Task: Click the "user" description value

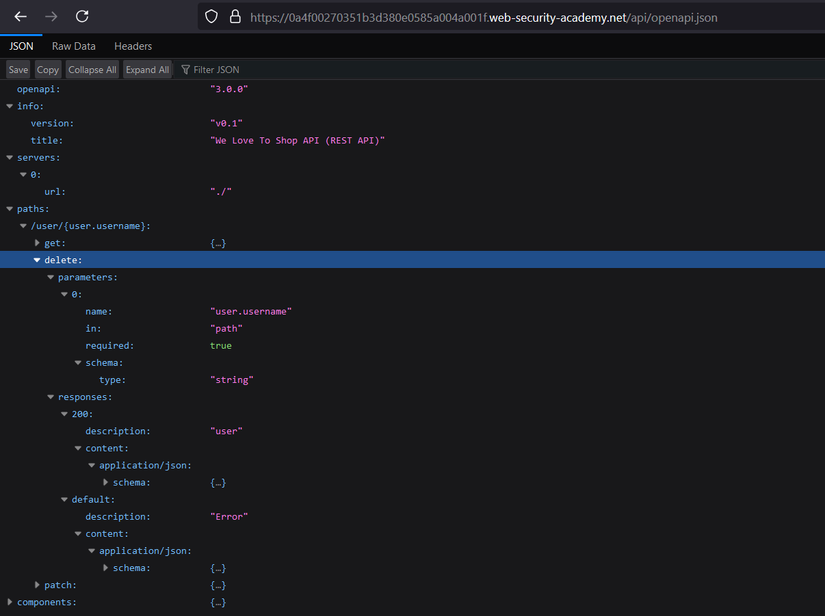Action: coord(226,431)
